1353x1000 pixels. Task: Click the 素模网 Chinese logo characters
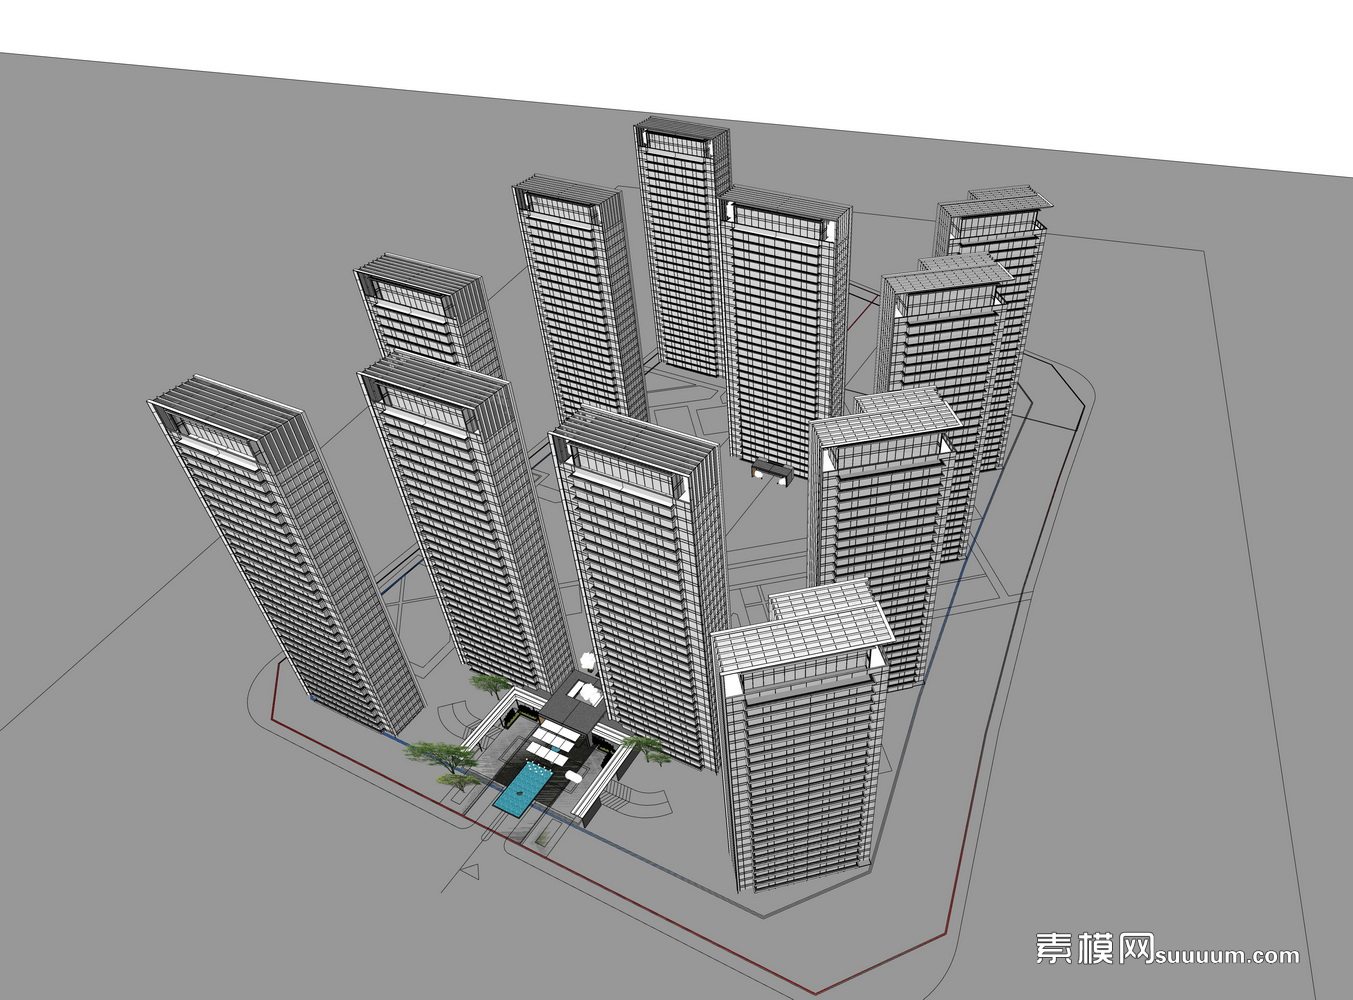1093,948
